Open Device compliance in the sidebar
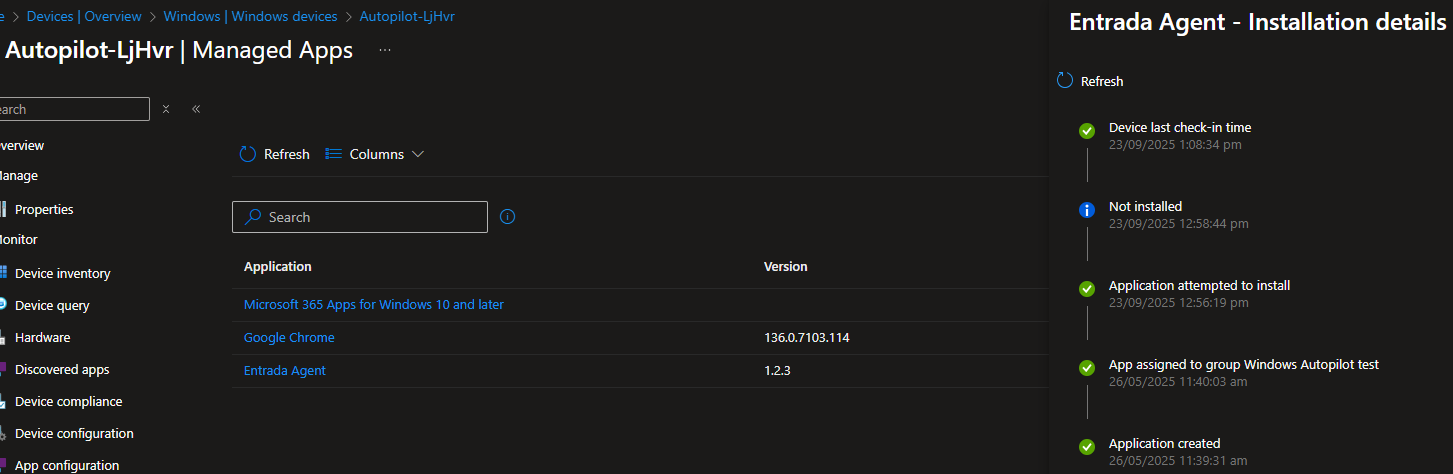The height and width of the screenshot is (474, 1453). [68, 401]
